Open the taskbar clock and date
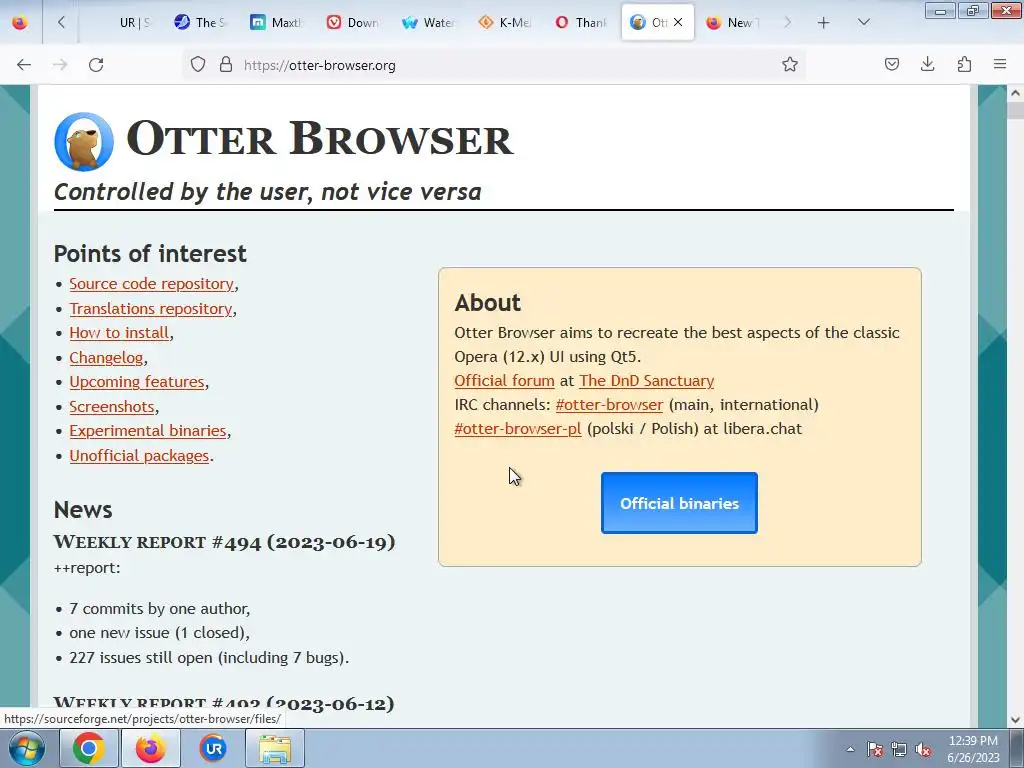This screenshot has width=1024, height=768. click(973, 749)
